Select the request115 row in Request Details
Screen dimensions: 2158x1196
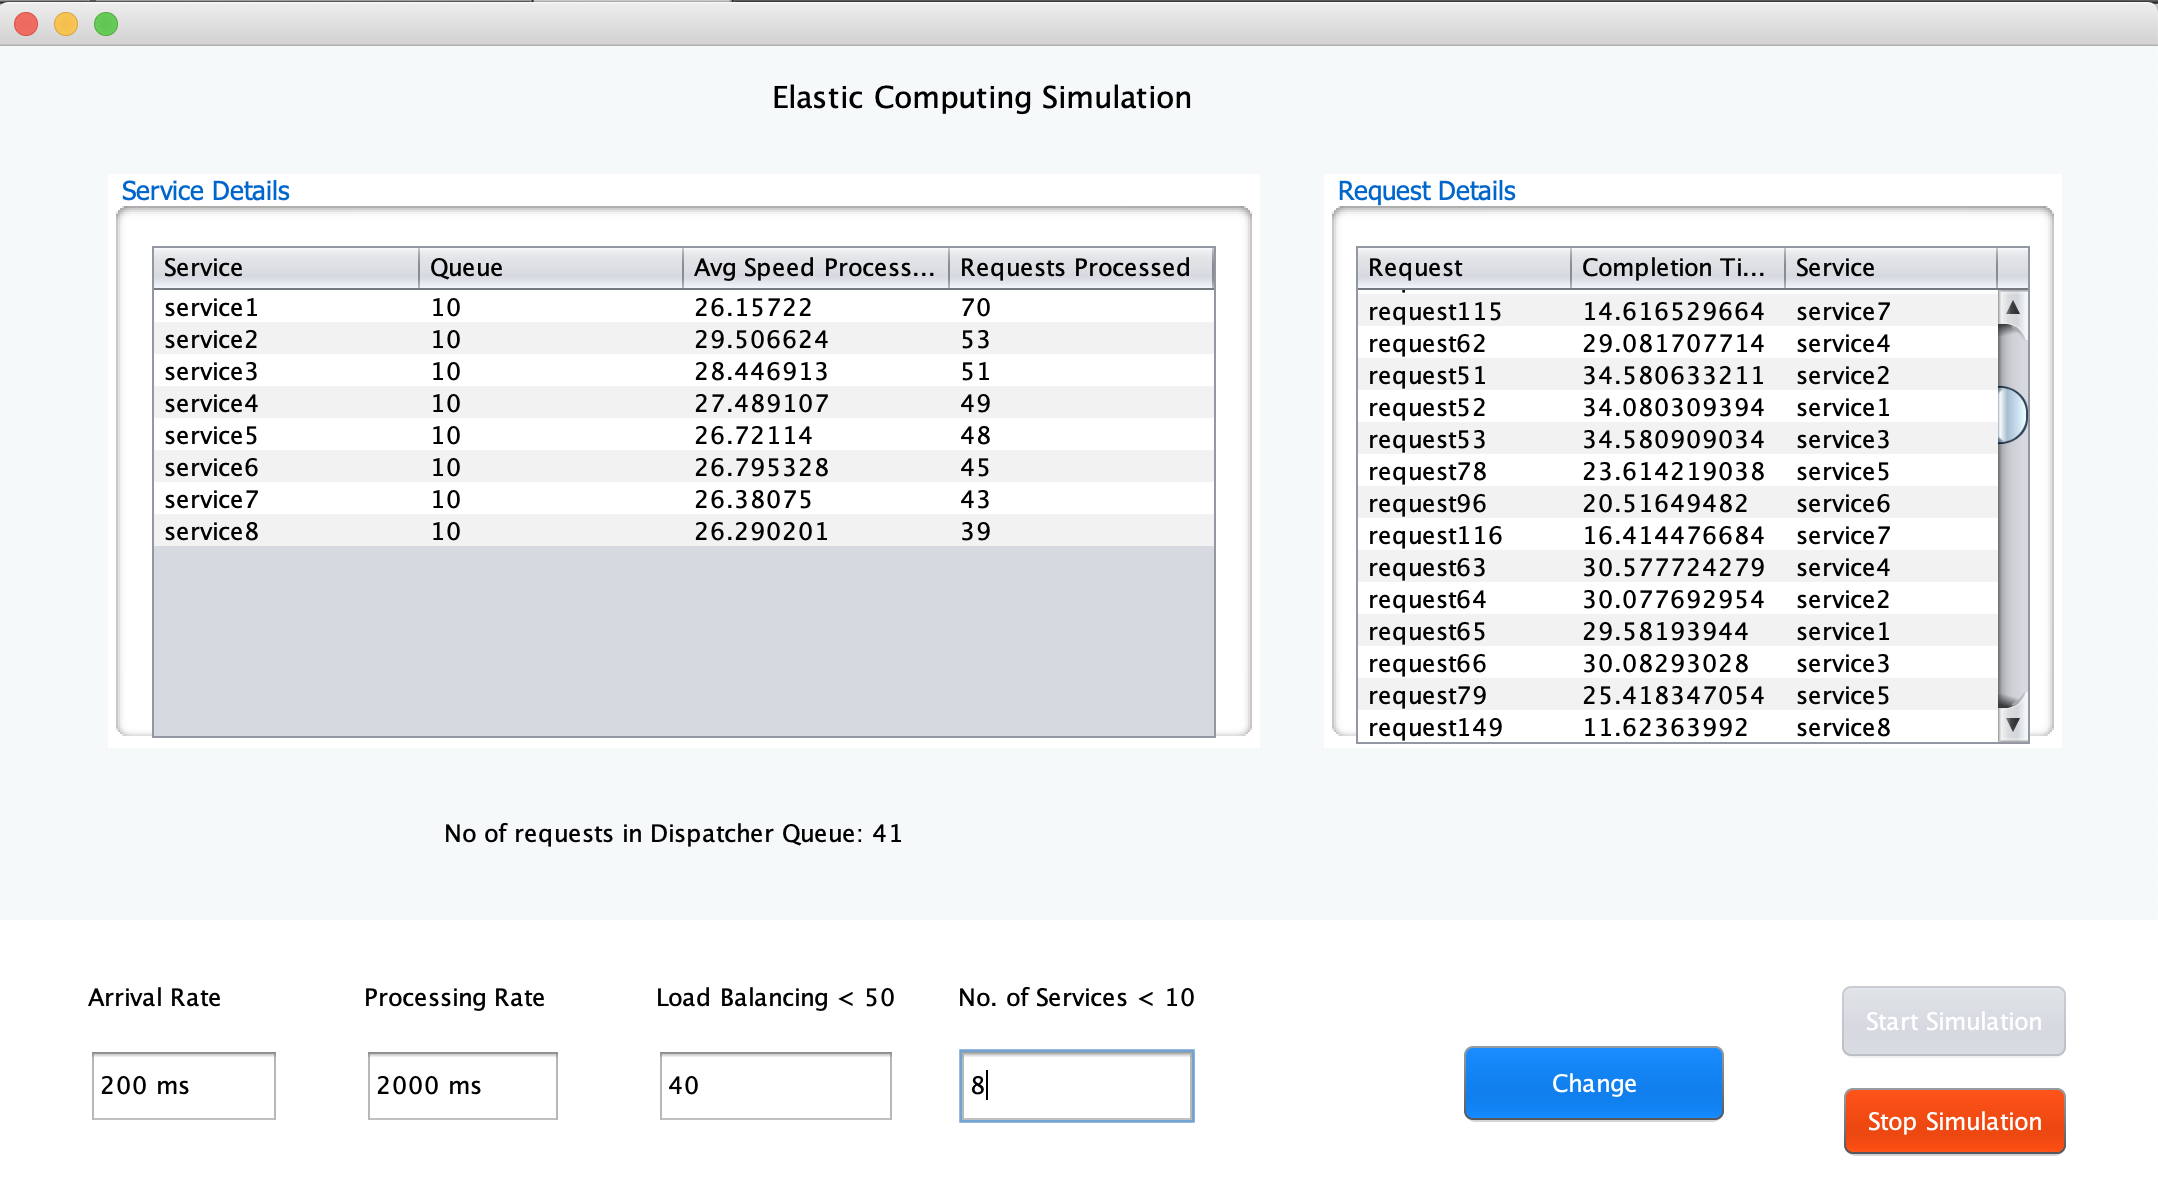[1600, 311]
